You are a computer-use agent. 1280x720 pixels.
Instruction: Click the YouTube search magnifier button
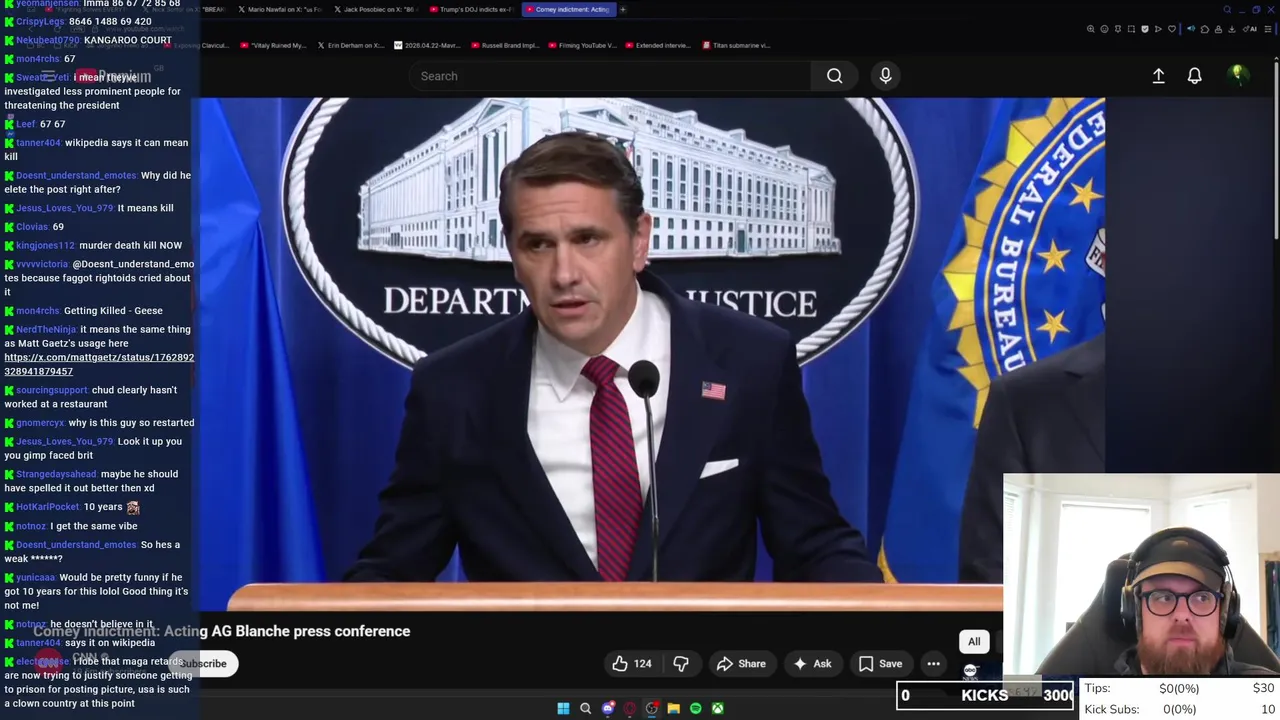(x=834, y=76)
